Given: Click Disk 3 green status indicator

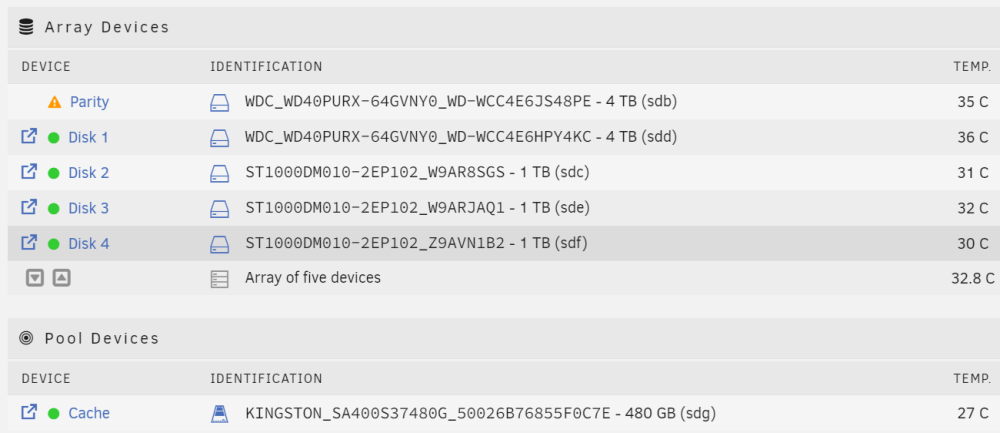Looking at the screenshot, I should [x=54, y=209].
